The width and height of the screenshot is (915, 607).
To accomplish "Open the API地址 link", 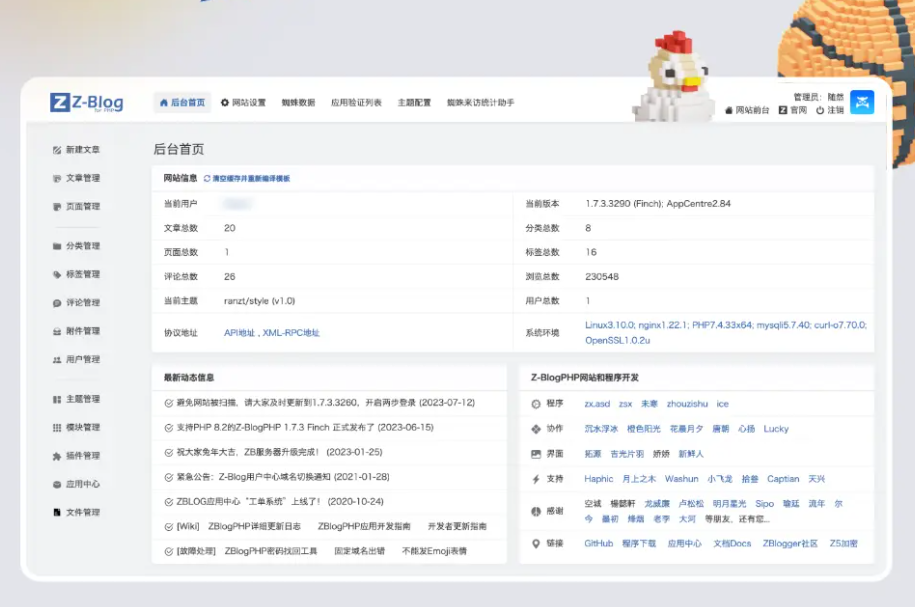I will coord(239,333).
